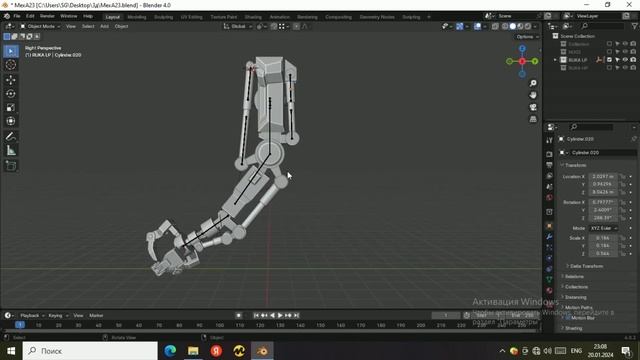640x360 pixels.
Task: Open the Modifiers wrench tab
Action: tap(549, 237)
